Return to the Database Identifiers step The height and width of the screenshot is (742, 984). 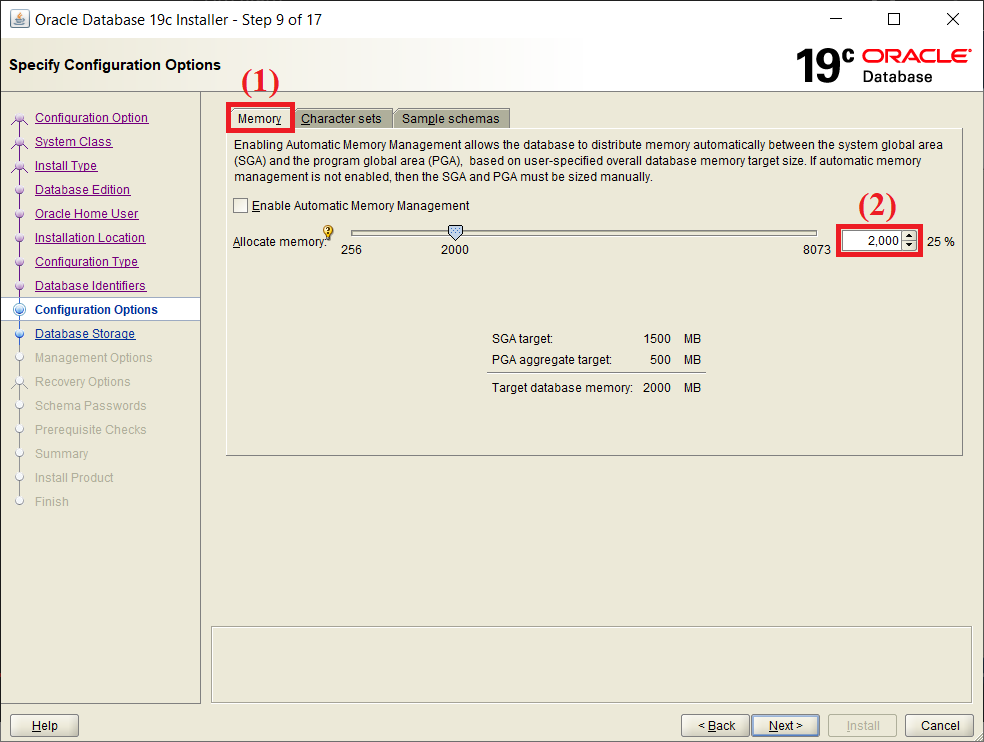(90, 285)
